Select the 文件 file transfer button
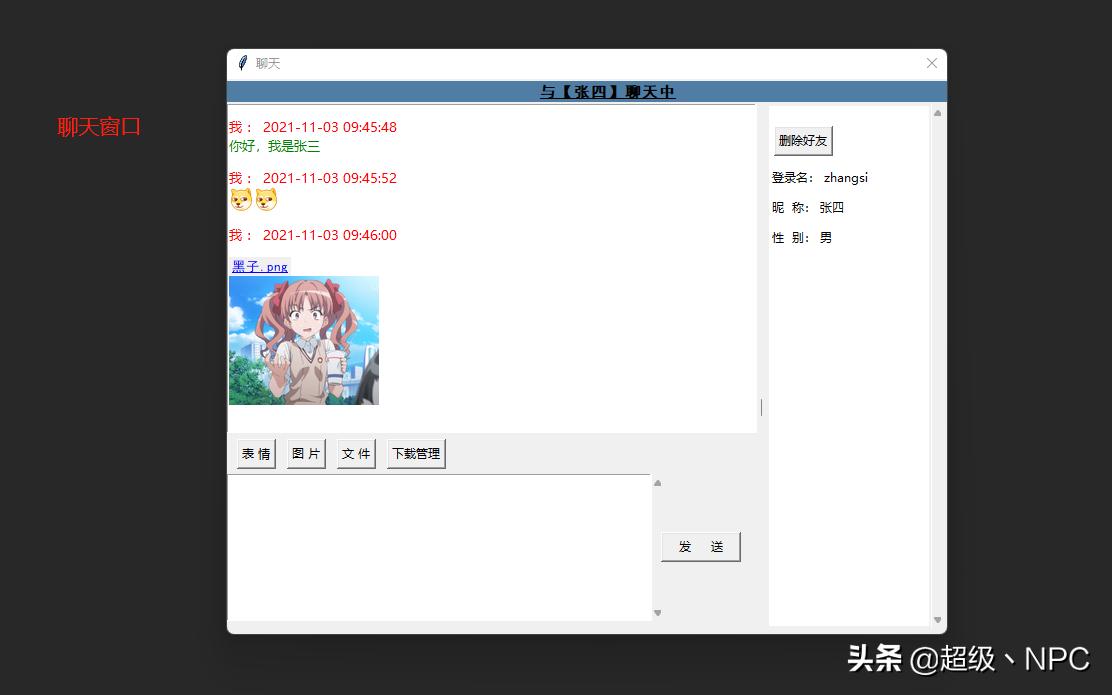Screen dimensions: 1112x695 pyautogui.click(x=356, y=453)
